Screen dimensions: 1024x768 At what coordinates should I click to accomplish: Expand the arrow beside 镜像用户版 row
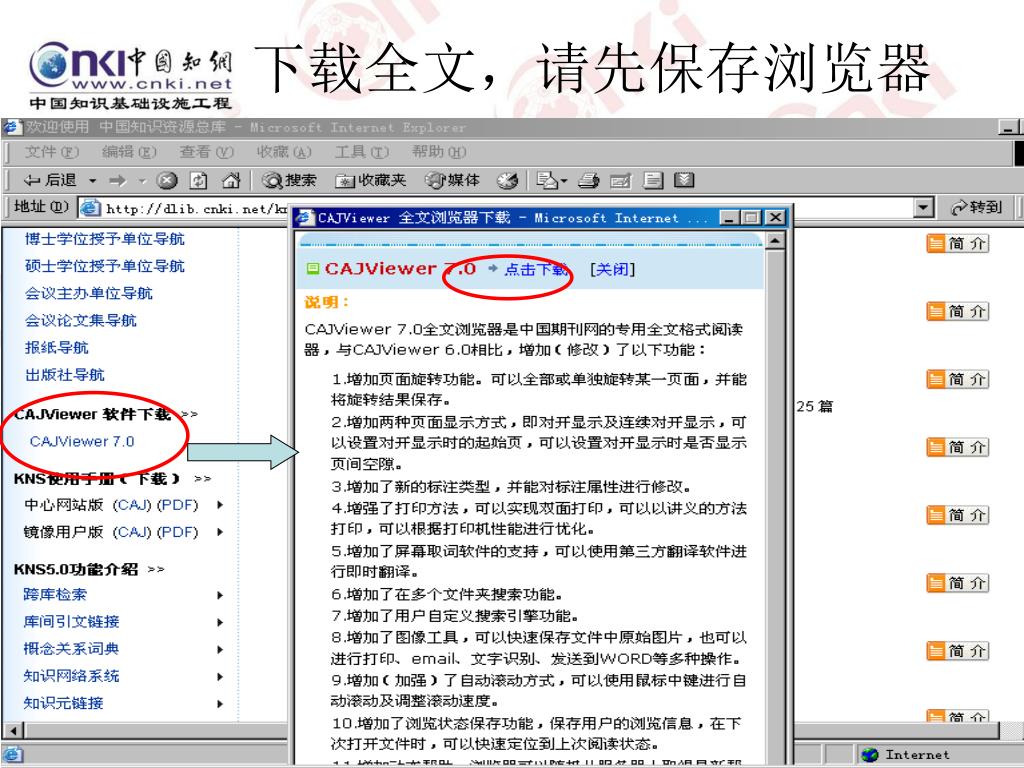(219, 533)
